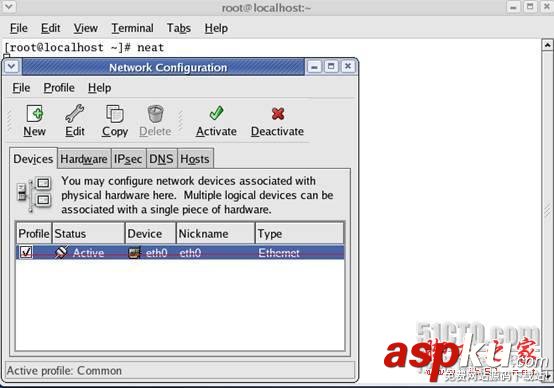
Task: Click the neat command line in terminal
Action: point(84,47)
